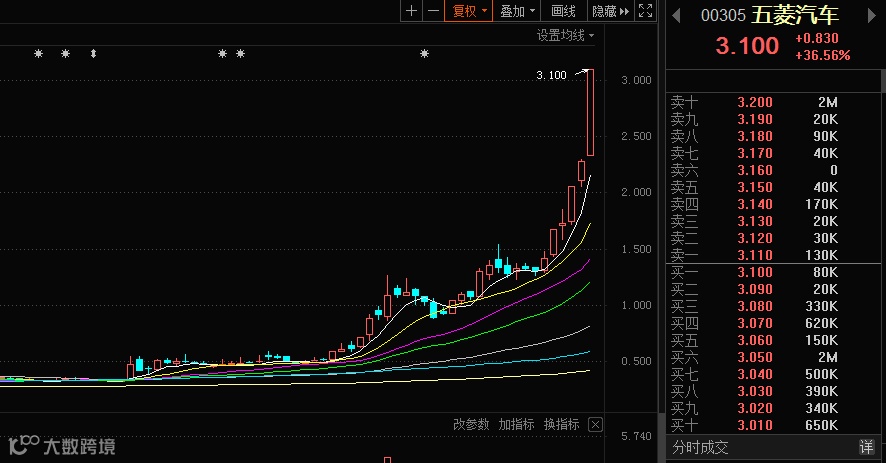Click price change +0.830
886x463 pixels.
click(817, 38)
